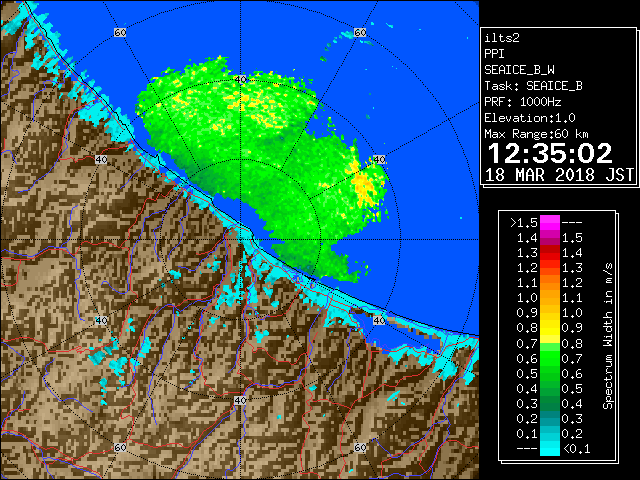Image resolution: width=640 pixels, height=480 pixels.
Task: Select the 'PPI' scan type text
Action: click(494, 54)
